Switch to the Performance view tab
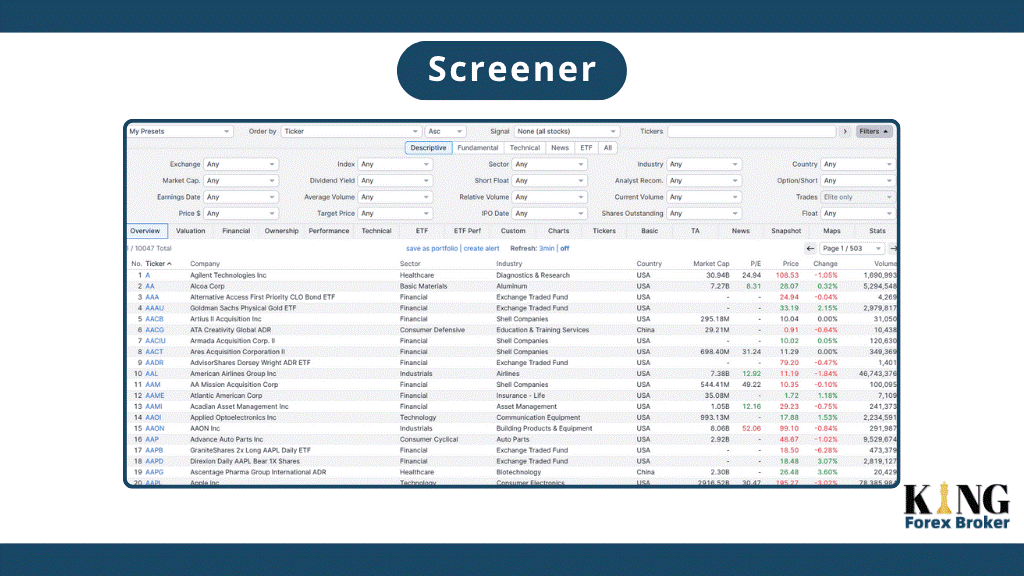The image size is (1024, 576). (x=328, y=231)
